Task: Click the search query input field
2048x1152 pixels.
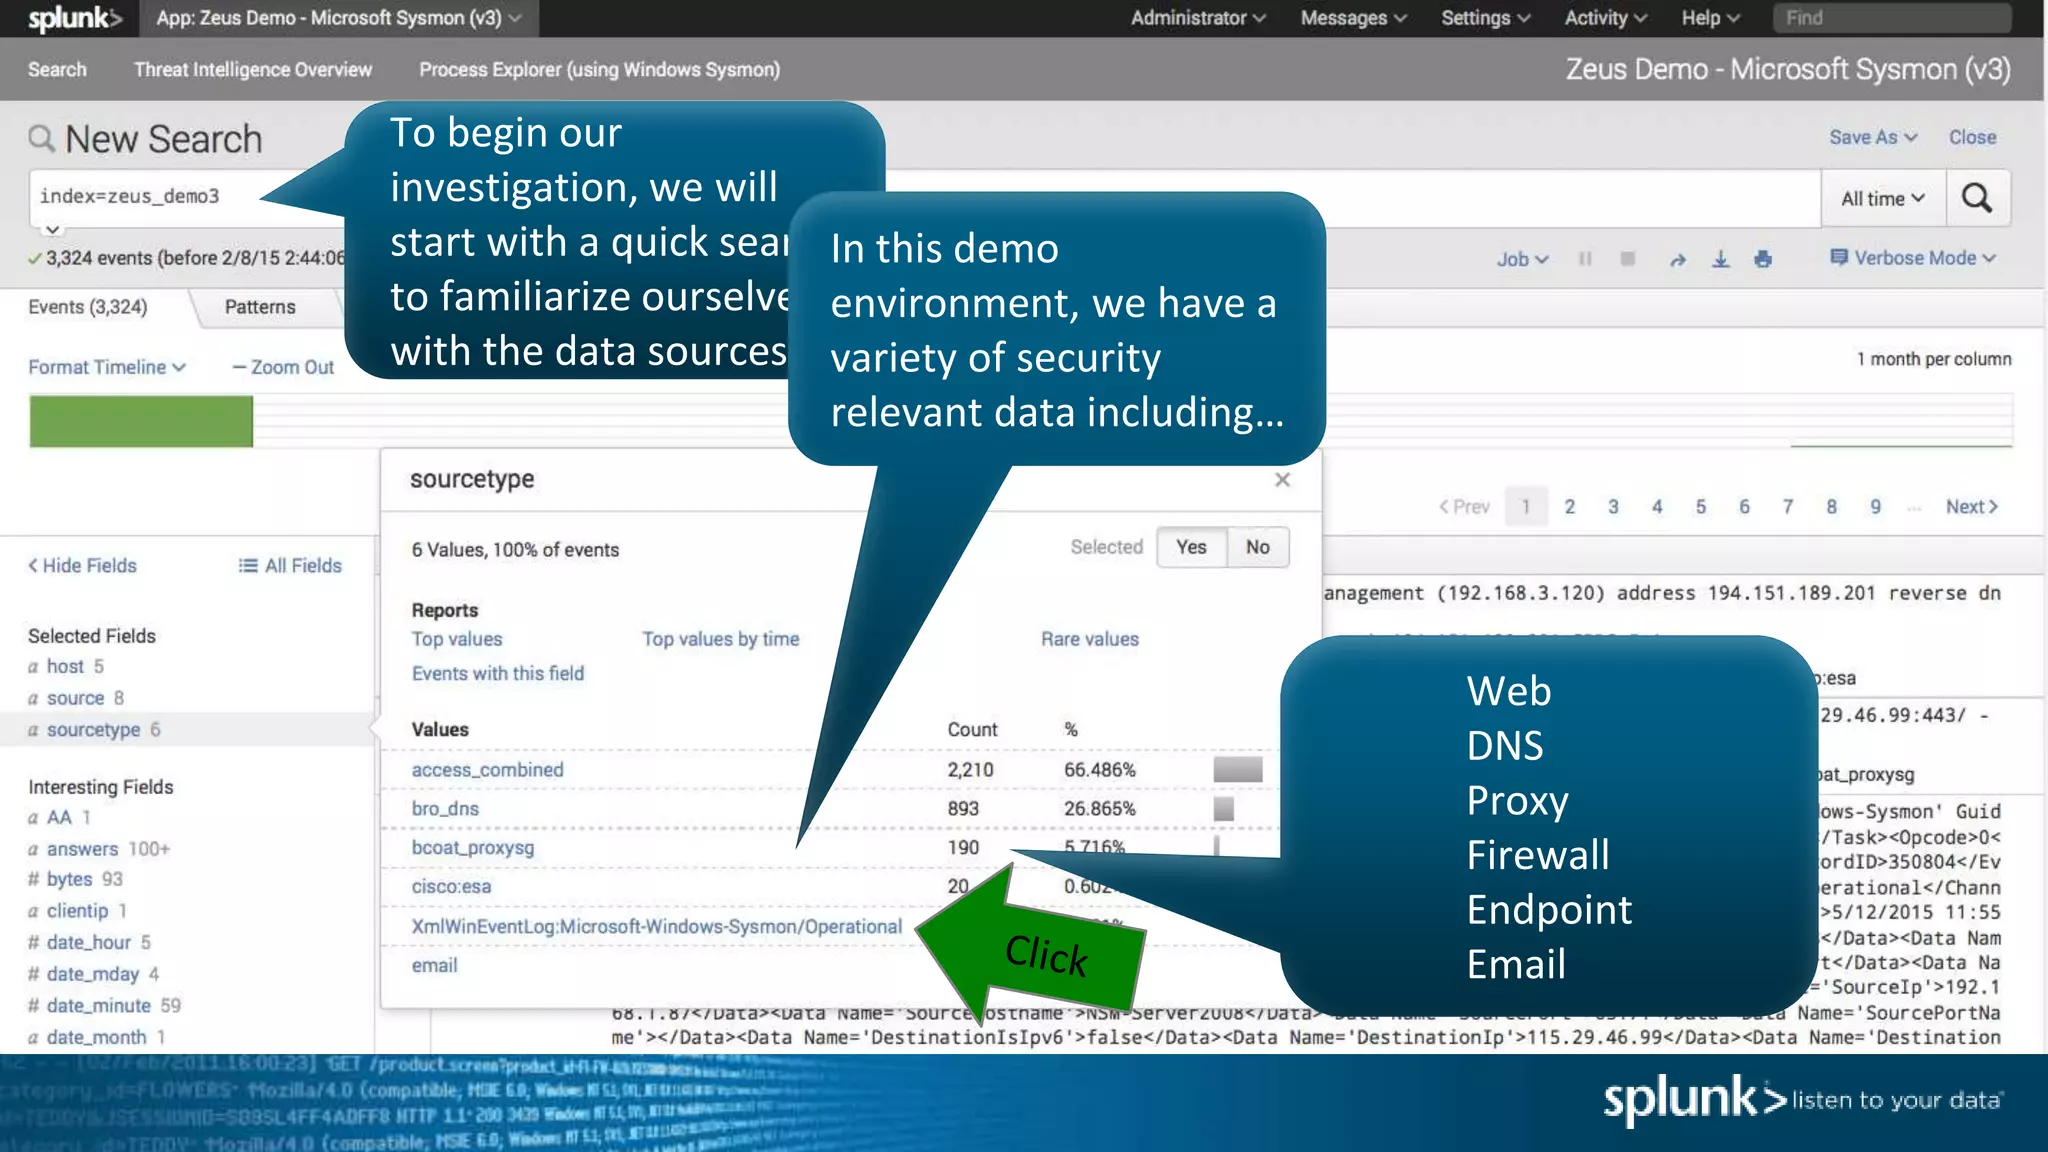Action: (x=925, y=198)
